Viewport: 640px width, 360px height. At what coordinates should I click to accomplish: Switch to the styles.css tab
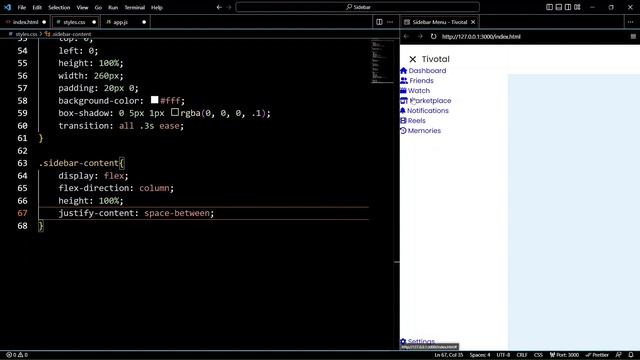74,22
